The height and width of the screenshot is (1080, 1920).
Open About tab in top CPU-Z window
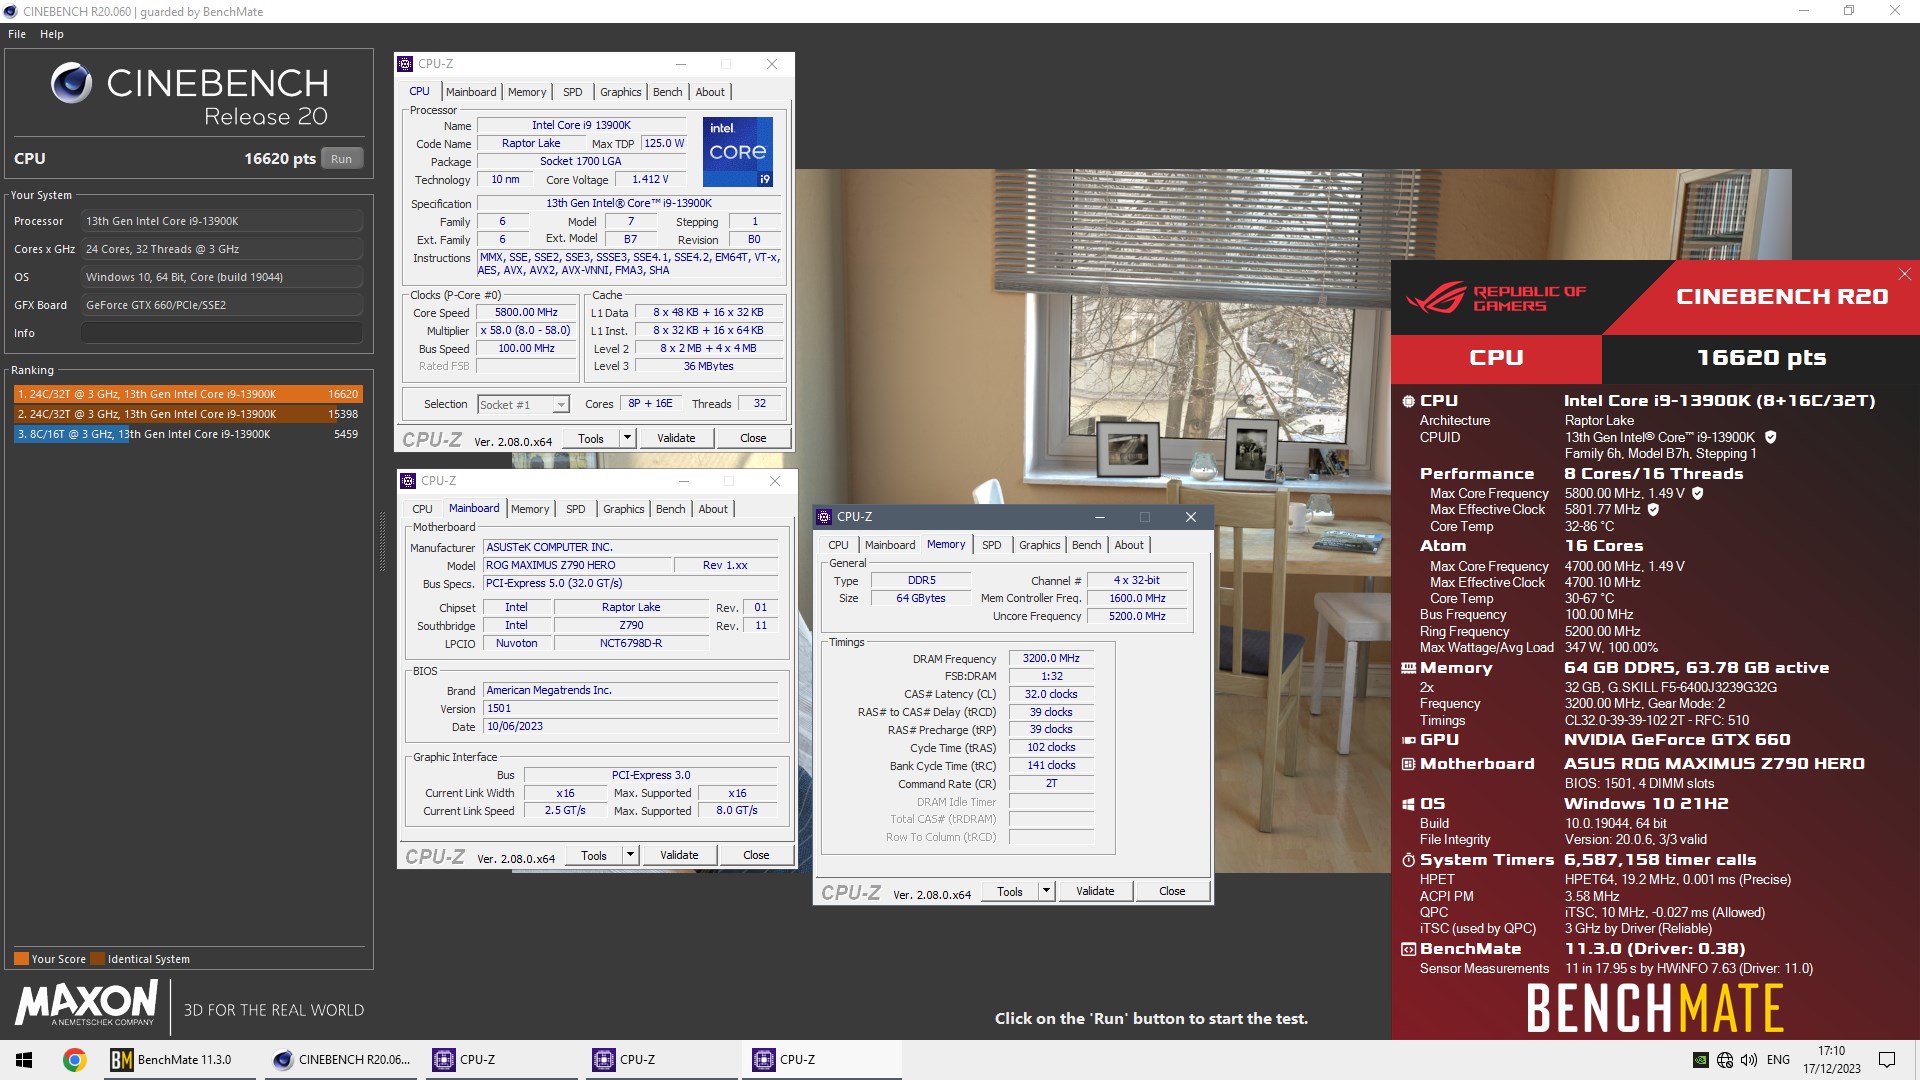point(711,92)
